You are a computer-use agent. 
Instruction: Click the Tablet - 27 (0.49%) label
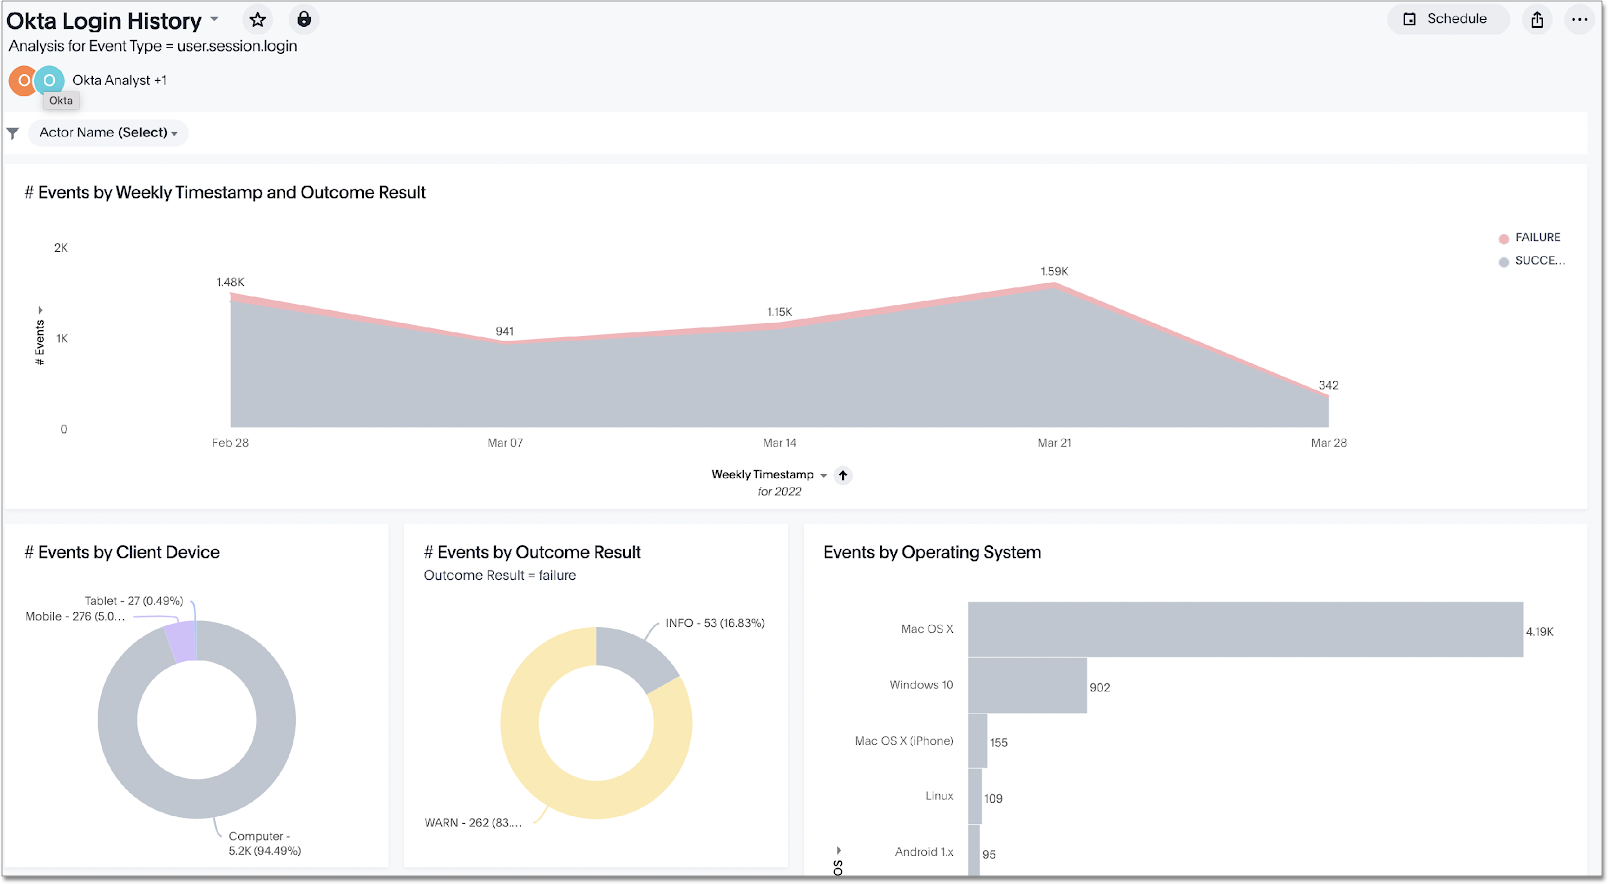coord(134,601)
